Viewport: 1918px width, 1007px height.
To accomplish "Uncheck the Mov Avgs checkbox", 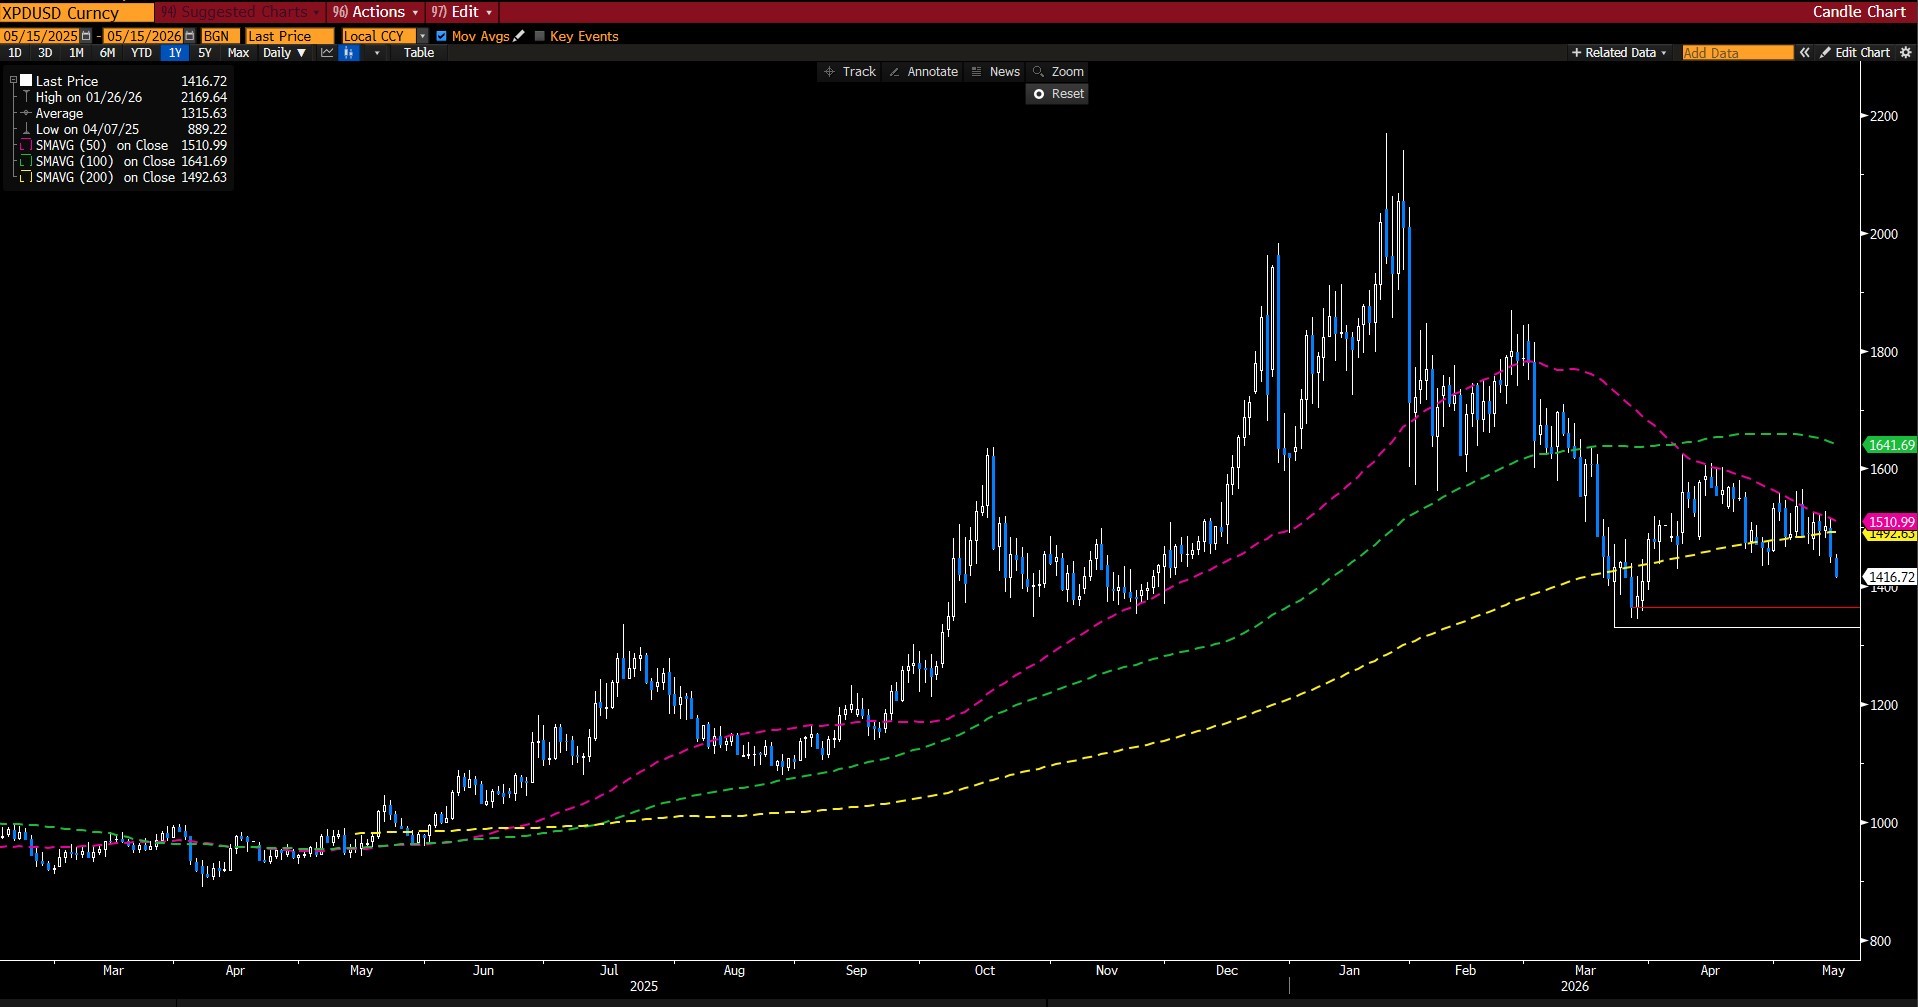I will click(441, 36).
